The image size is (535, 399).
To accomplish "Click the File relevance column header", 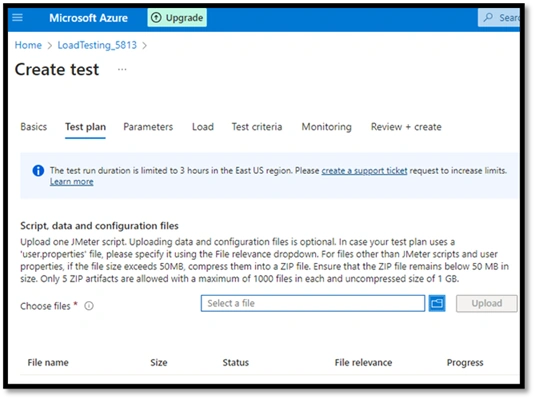I will click(363, 362).
